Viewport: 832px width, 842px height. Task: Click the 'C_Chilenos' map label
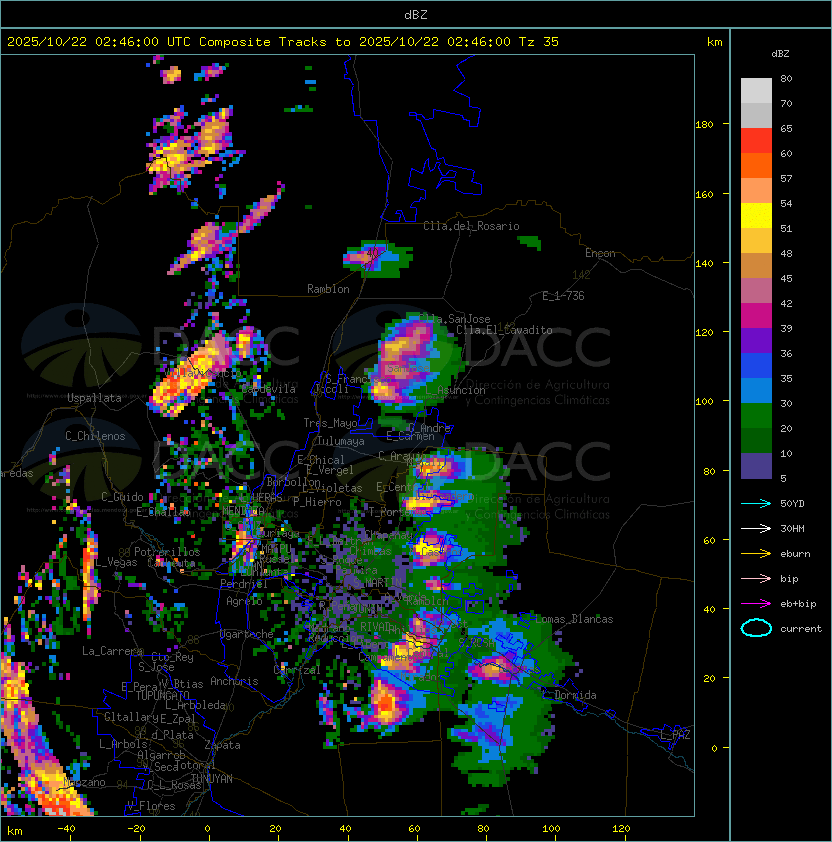[95, 436]
